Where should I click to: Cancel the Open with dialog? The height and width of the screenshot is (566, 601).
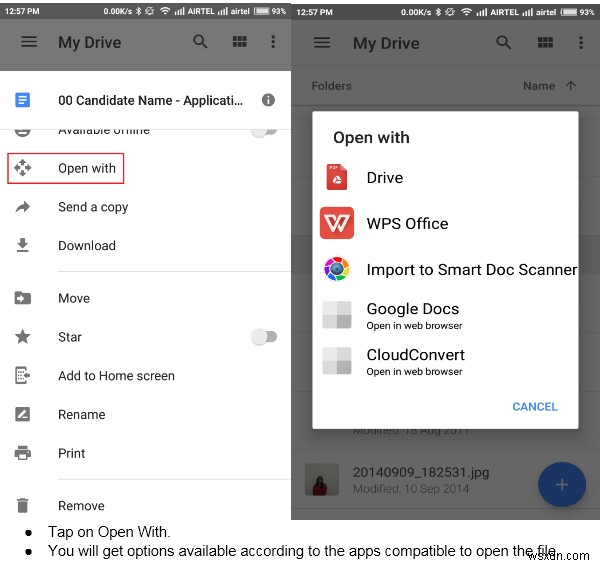(x=535, y=406)
